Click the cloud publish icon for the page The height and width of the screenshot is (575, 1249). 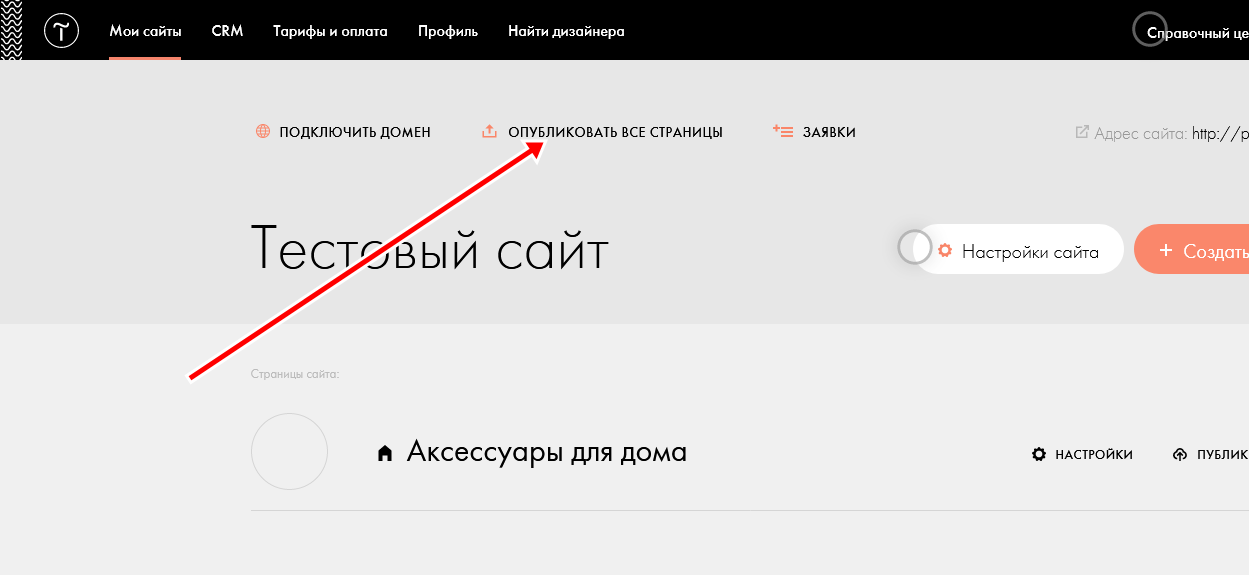point(1180,455)
